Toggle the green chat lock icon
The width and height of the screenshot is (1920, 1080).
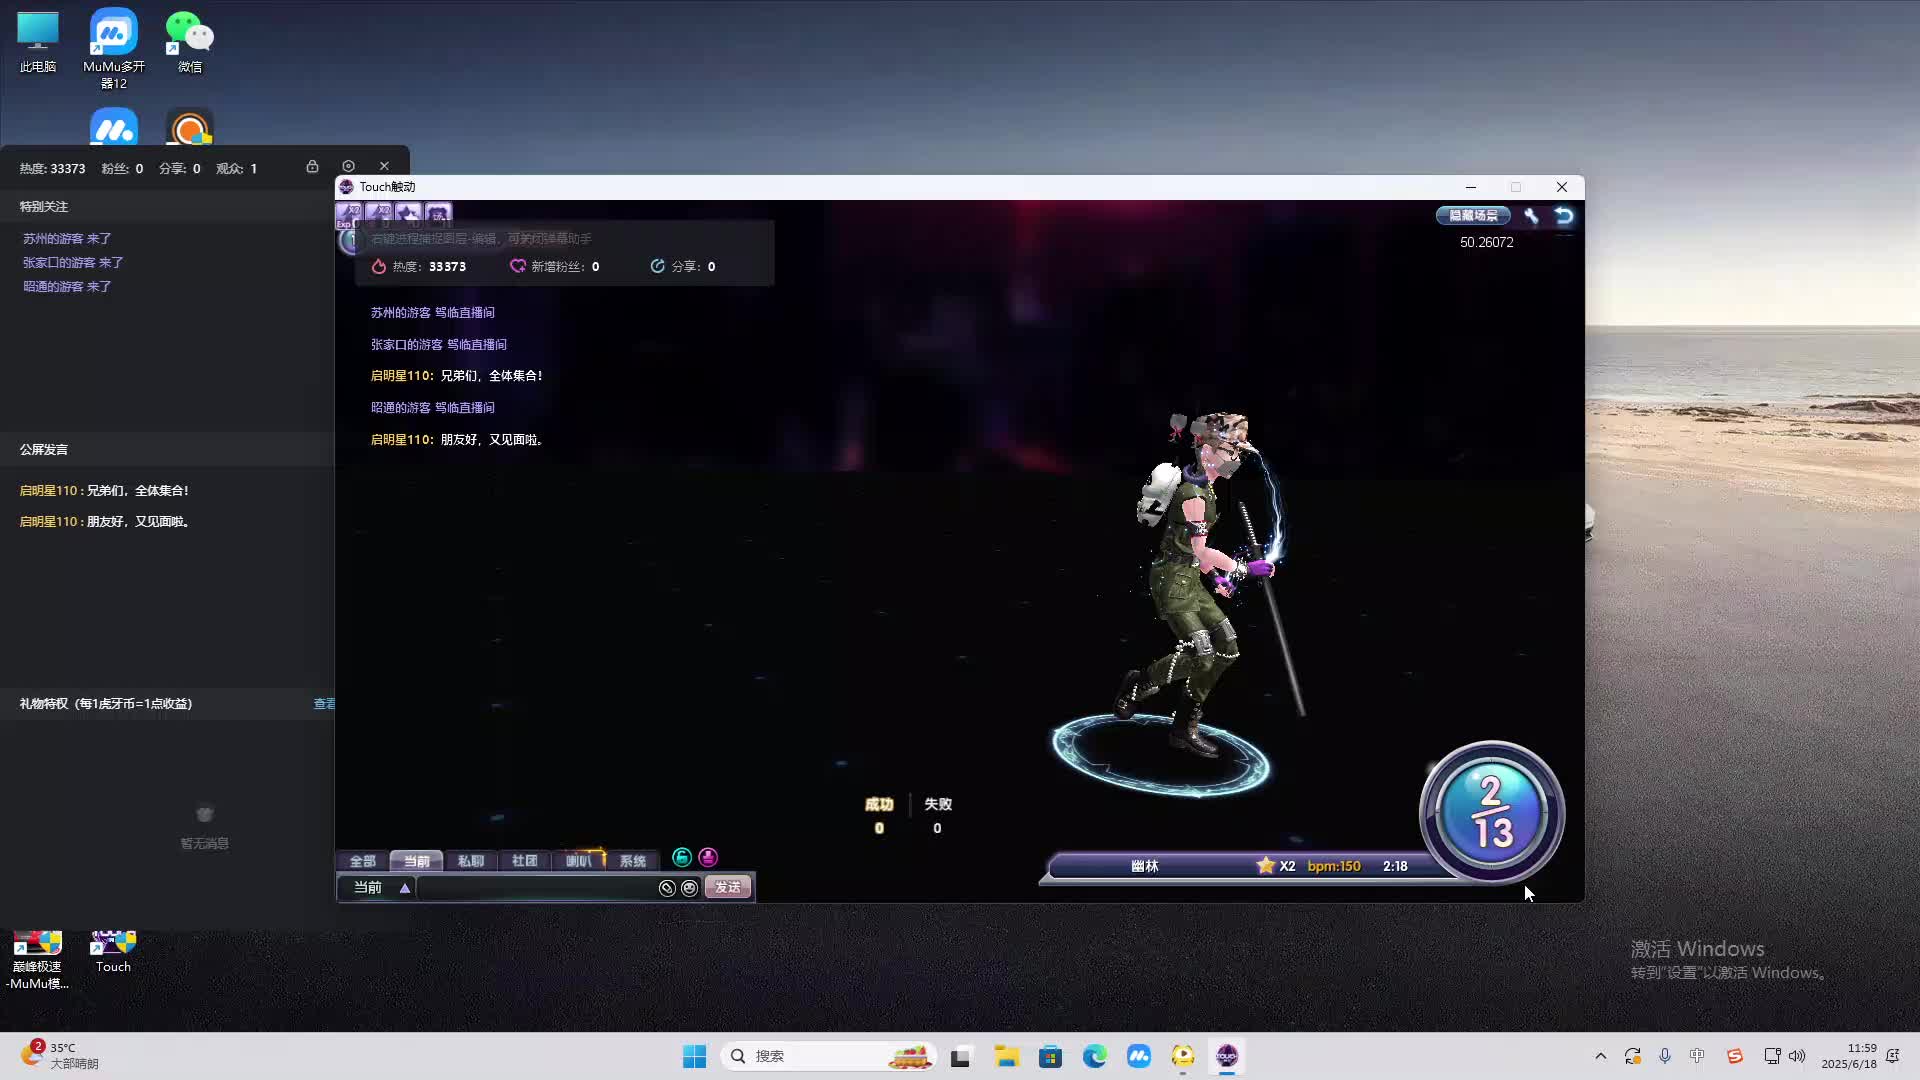point(682,857)
